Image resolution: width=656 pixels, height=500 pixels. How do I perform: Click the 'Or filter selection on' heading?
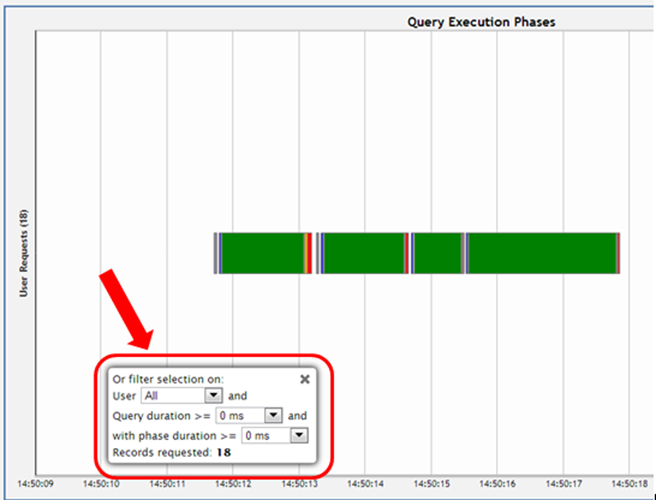click(168, 379)
